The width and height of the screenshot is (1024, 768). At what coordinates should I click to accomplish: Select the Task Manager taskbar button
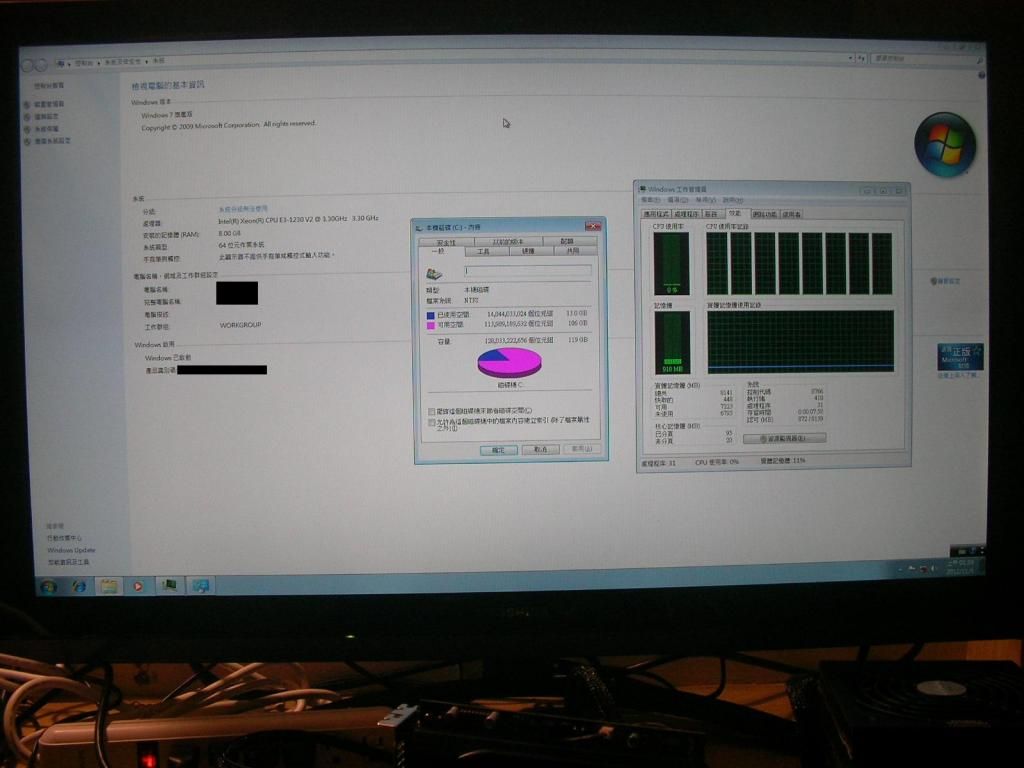[170, 585]
